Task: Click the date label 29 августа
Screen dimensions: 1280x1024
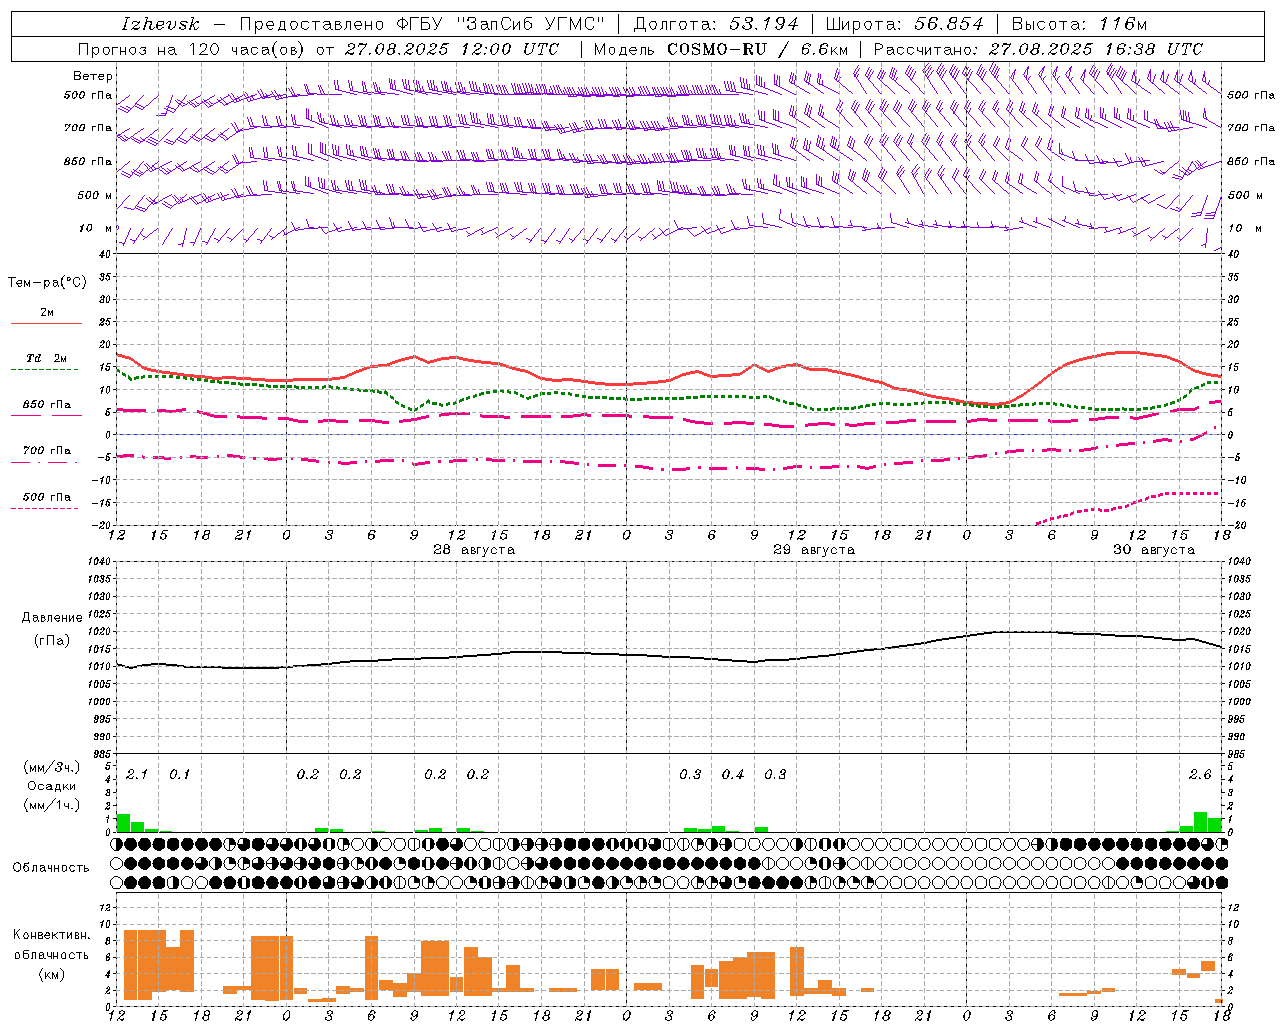Action: (x=814, y=550)
